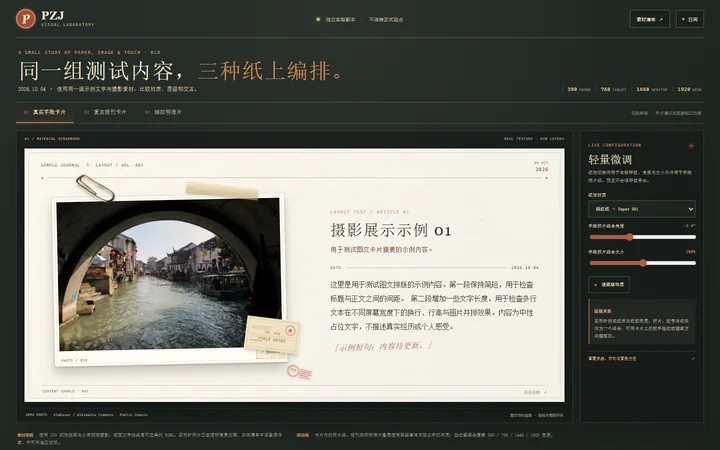Viewport: 720px width, 450px height.
Task: Switch to the 03 tab
Action: (x=163, y=112)
